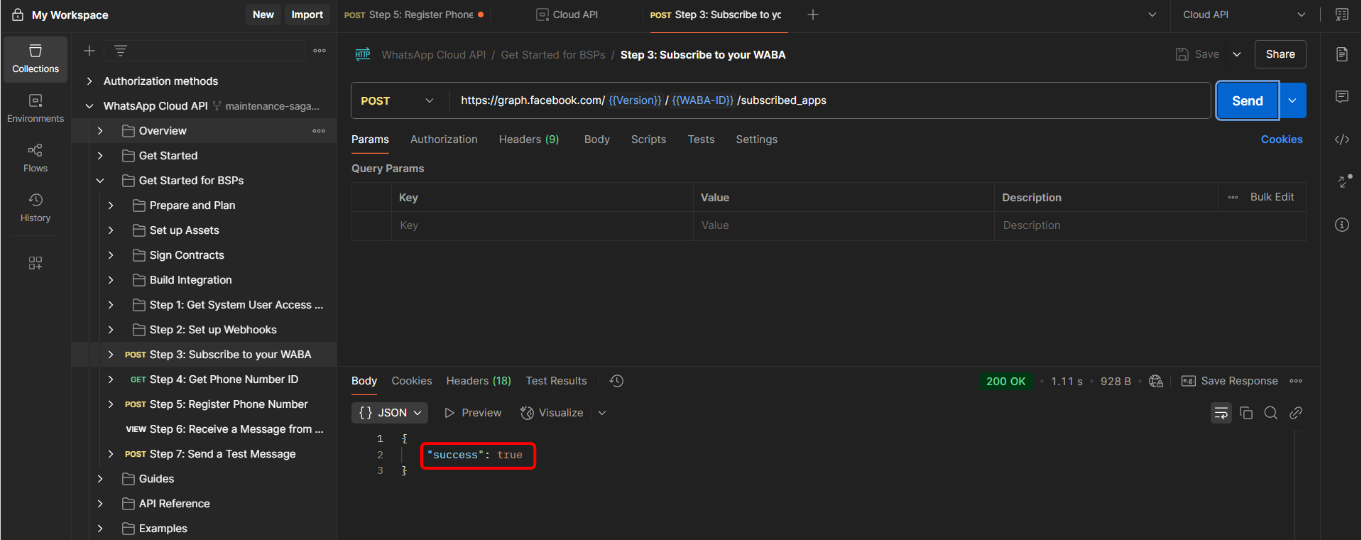Image resolution: width=1361 pixels, height=540 pixels.
Task: Click the Cookies link beside the request tabs
Action: (1281, 140)
